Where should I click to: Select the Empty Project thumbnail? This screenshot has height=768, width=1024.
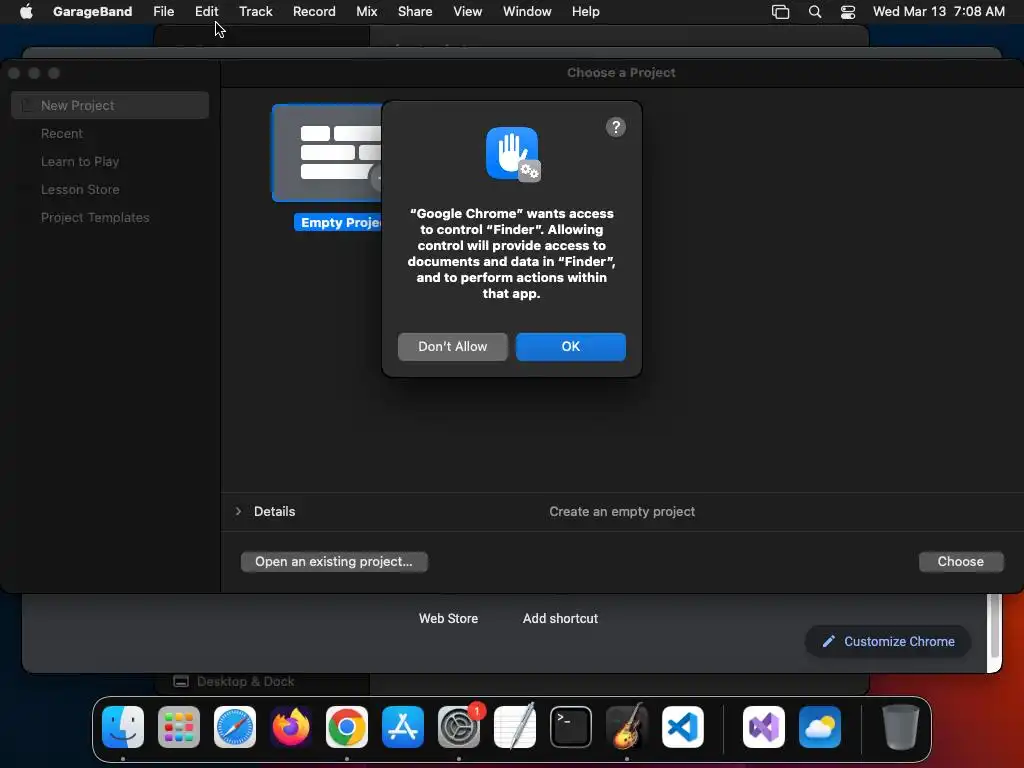[327, 153]
